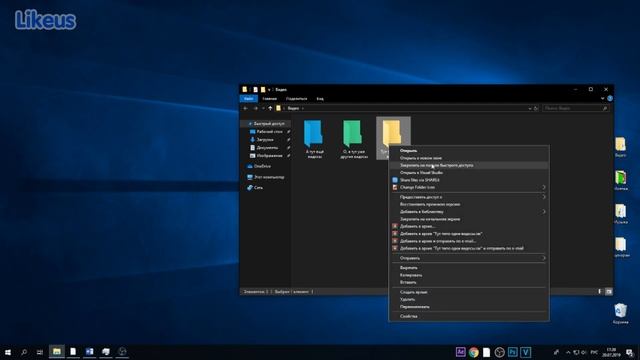Choose Вставить in the context menu
This screenshot has height=360, width=640.
[x=469, y=282]
